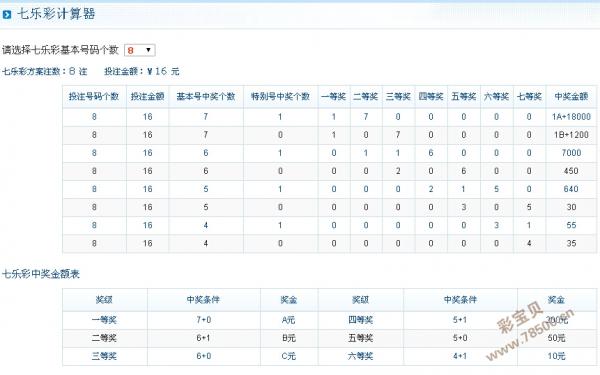Click the 640 prize amount cell
This screenshot has width=600, height=375.
click(571, 189)
